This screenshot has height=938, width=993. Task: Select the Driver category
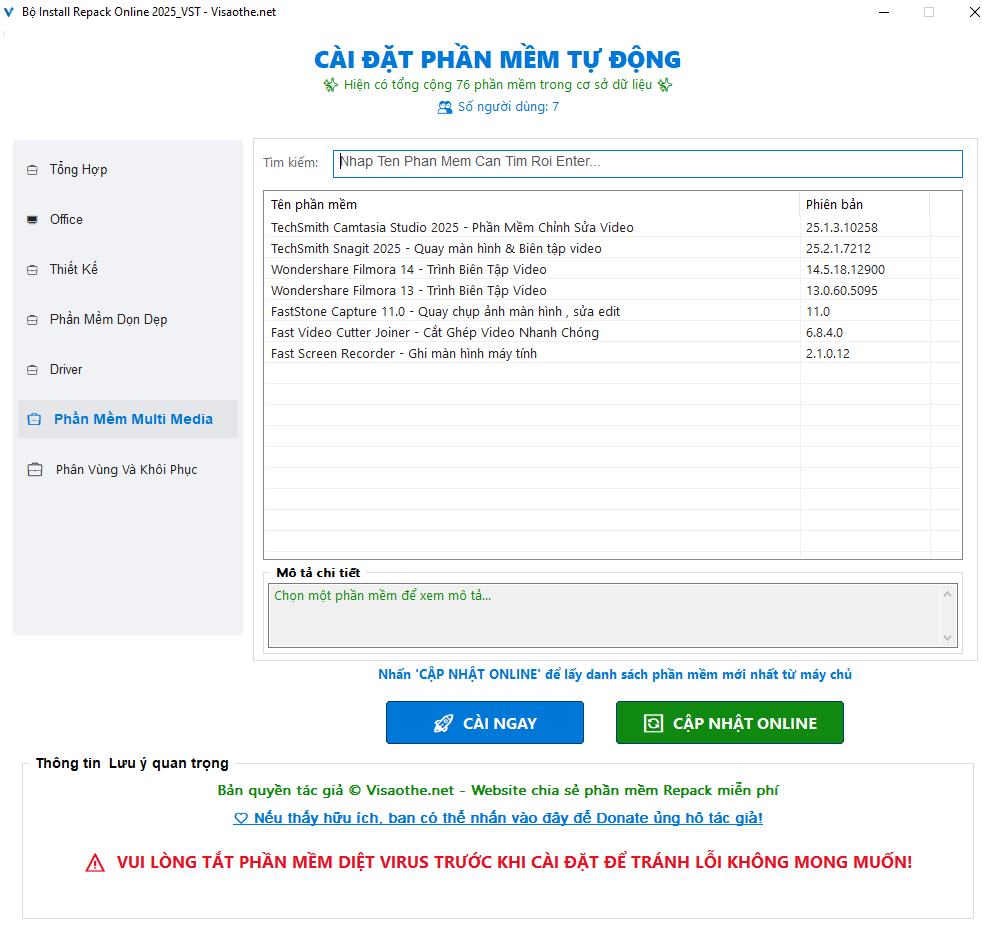128,370
